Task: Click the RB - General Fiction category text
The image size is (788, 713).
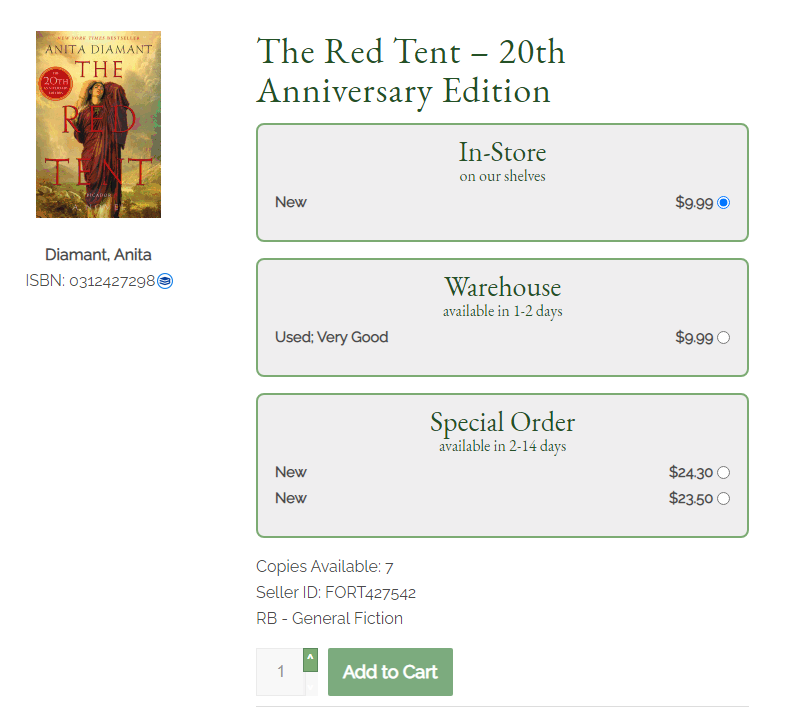Action: point(330,619)
